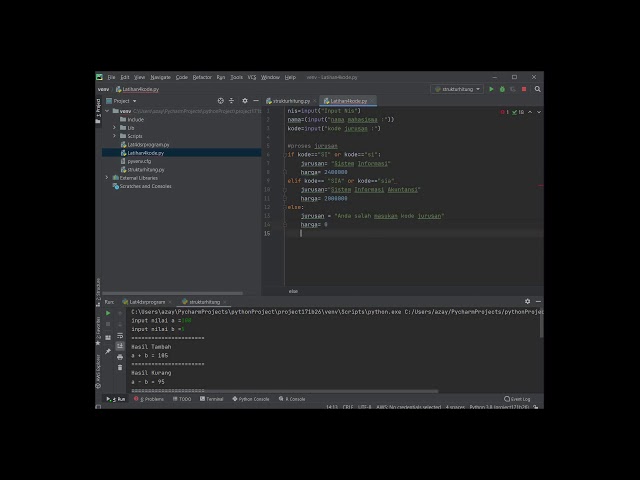The width and height of the screenshot is (640, 480).
Task: Expand External Libraries node
Action: pyautogui.click(x=107, y=178)
